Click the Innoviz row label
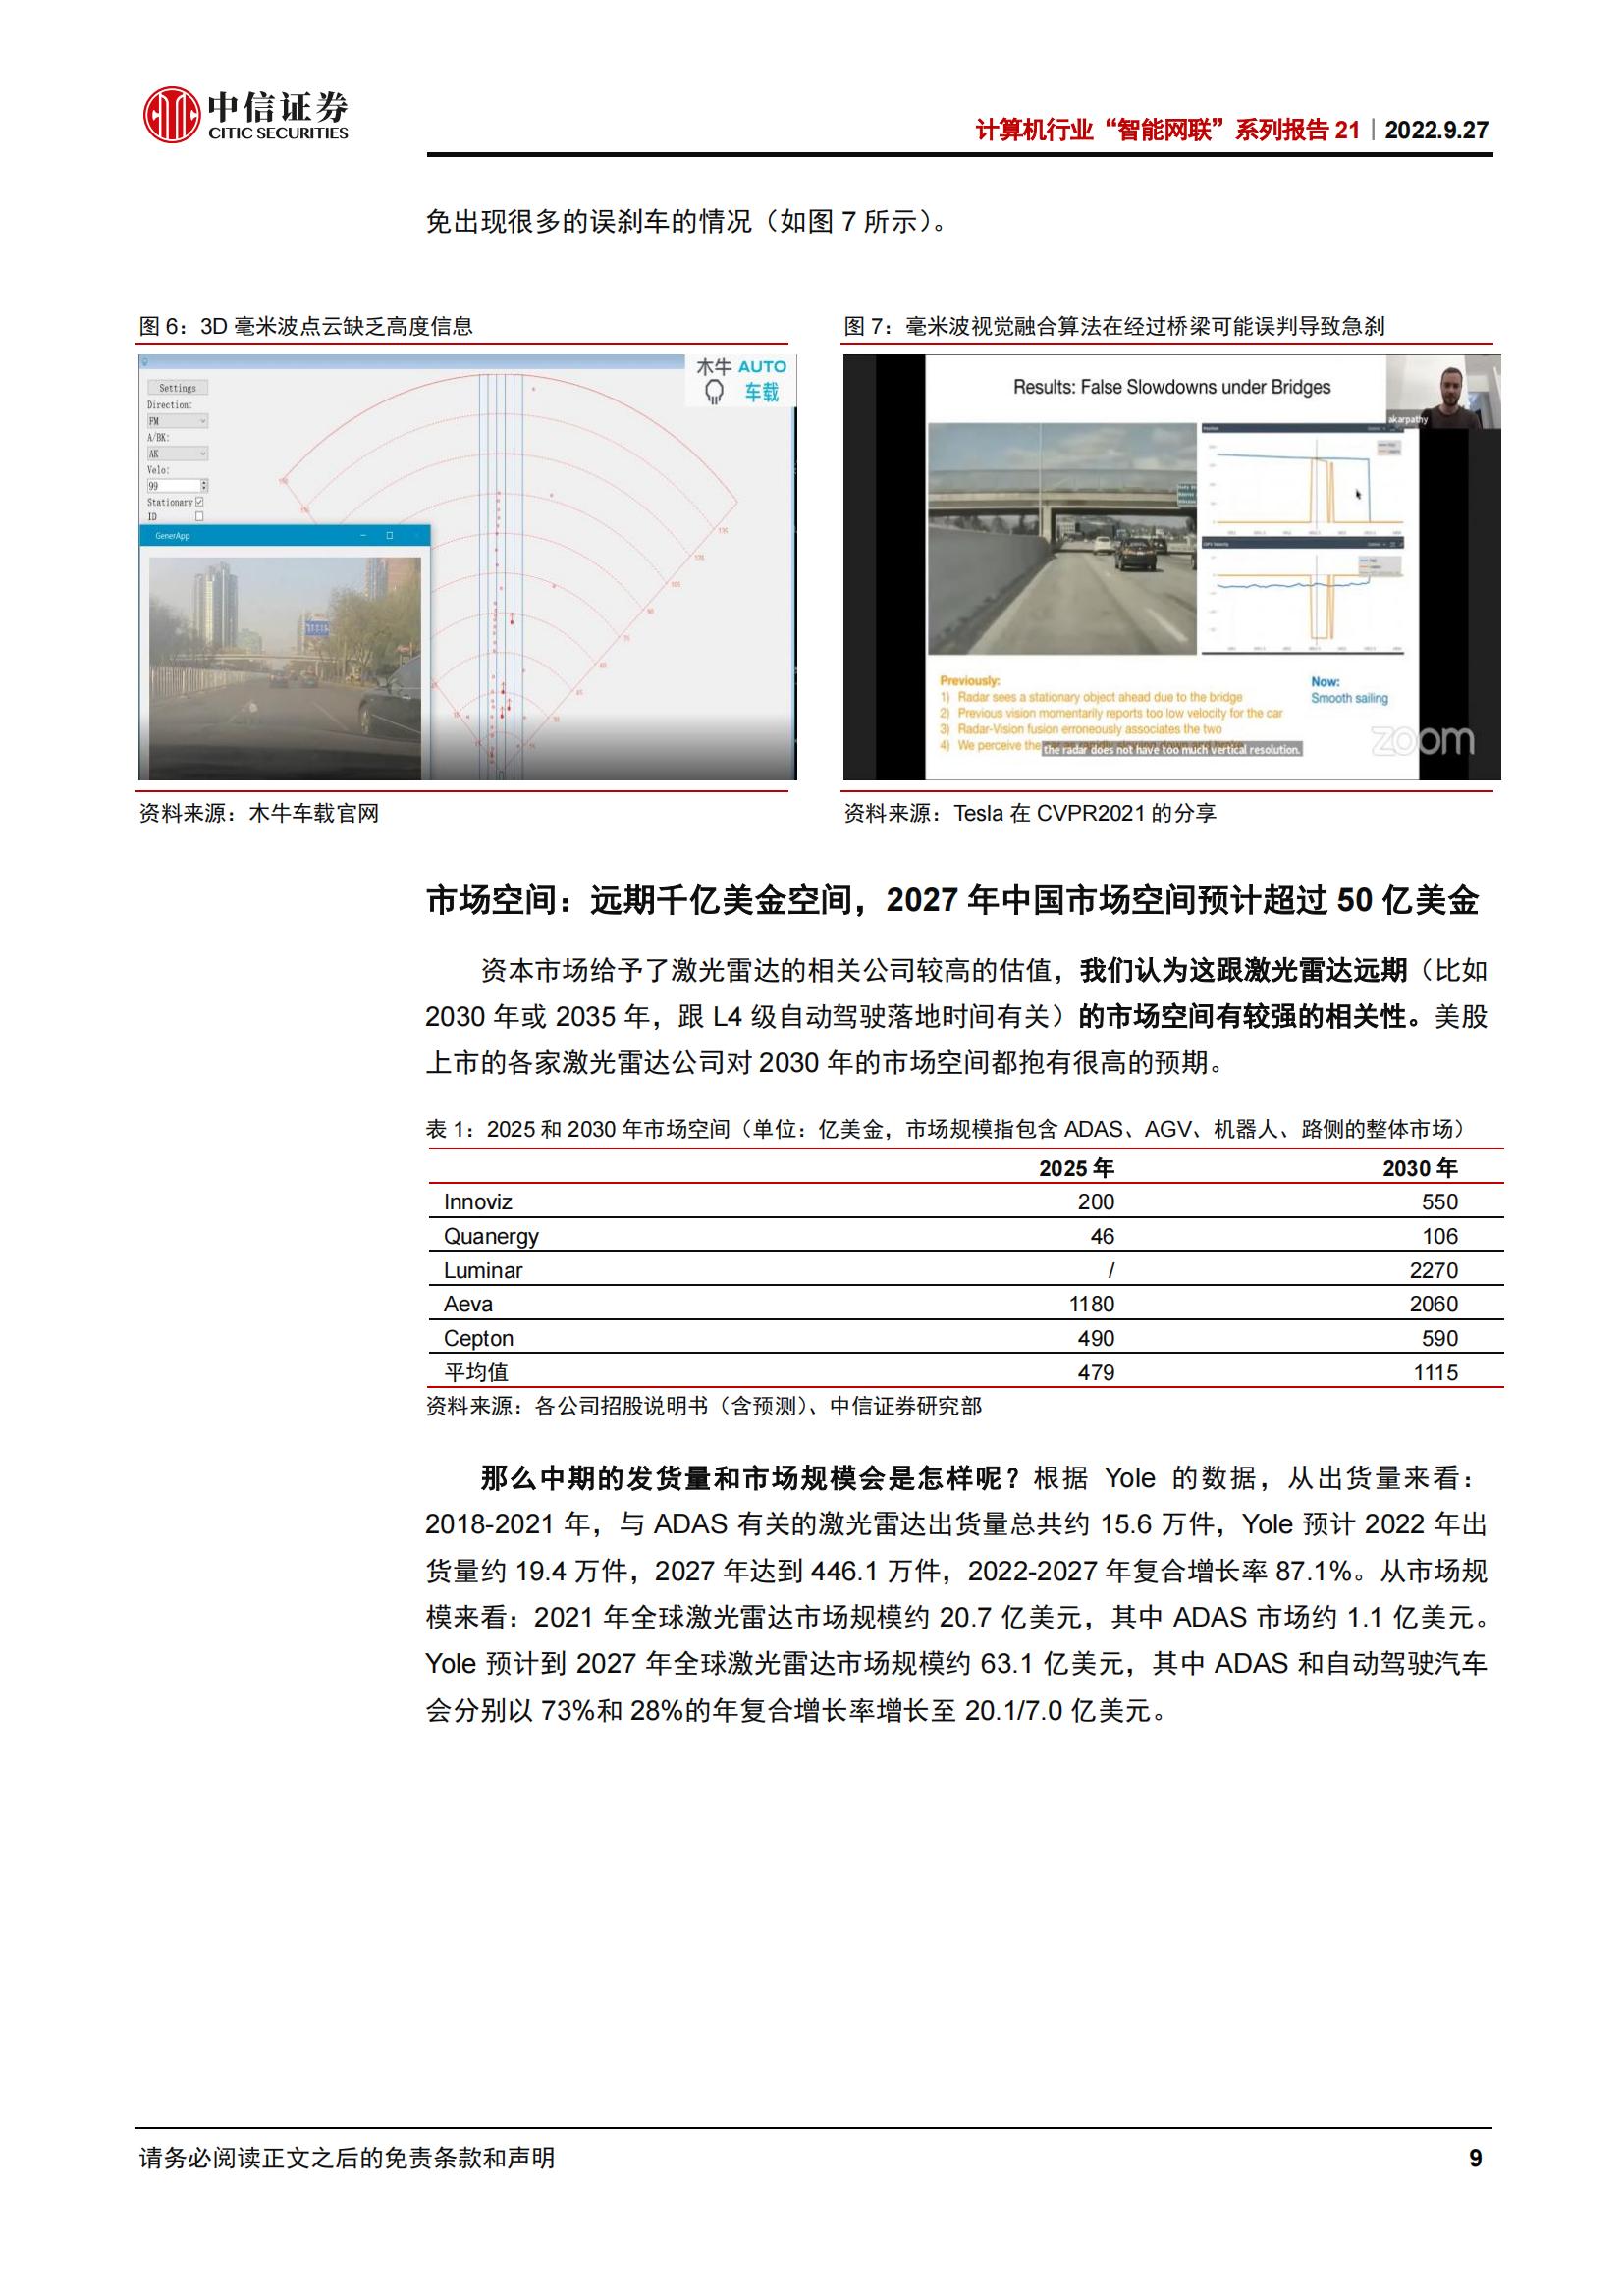 coord(478,1202)
